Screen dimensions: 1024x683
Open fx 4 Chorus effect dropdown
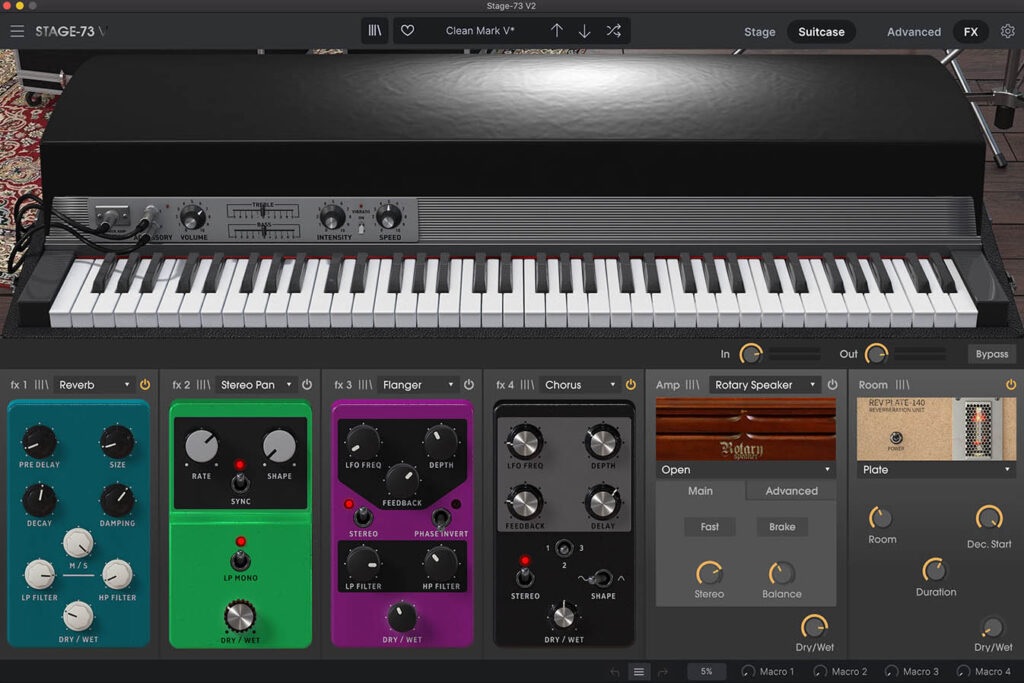579,385
